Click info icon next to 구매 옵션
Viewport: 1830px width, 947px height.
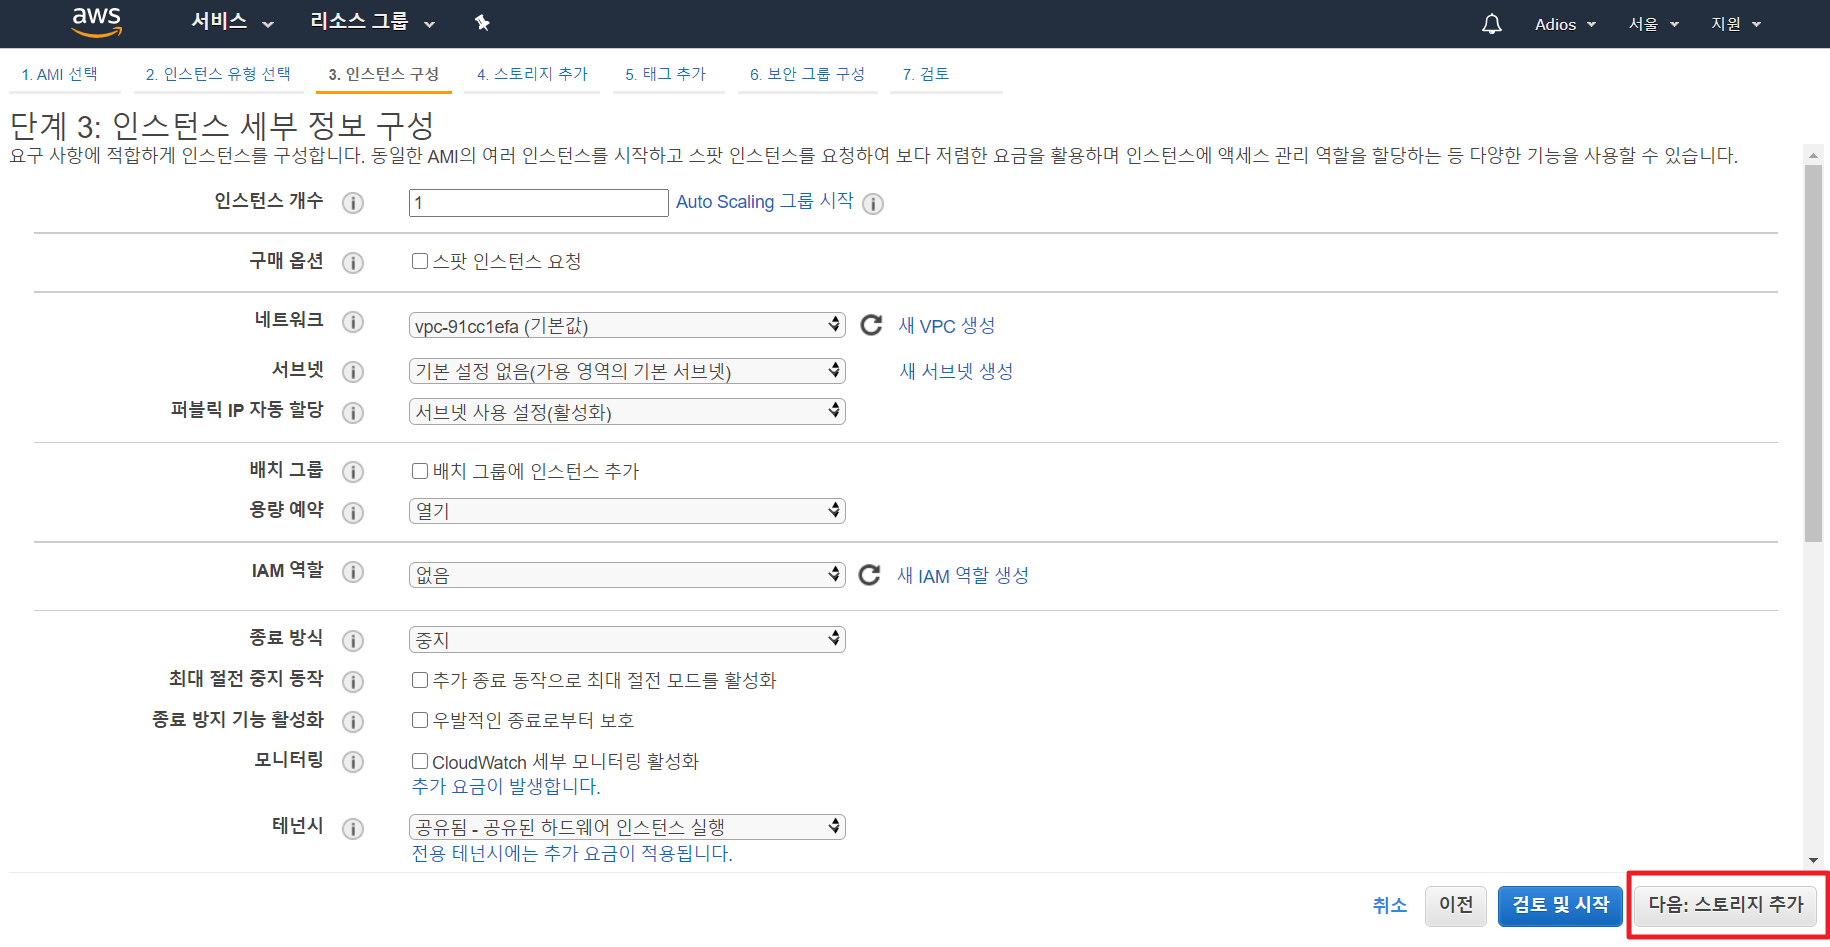pos(353,263)
